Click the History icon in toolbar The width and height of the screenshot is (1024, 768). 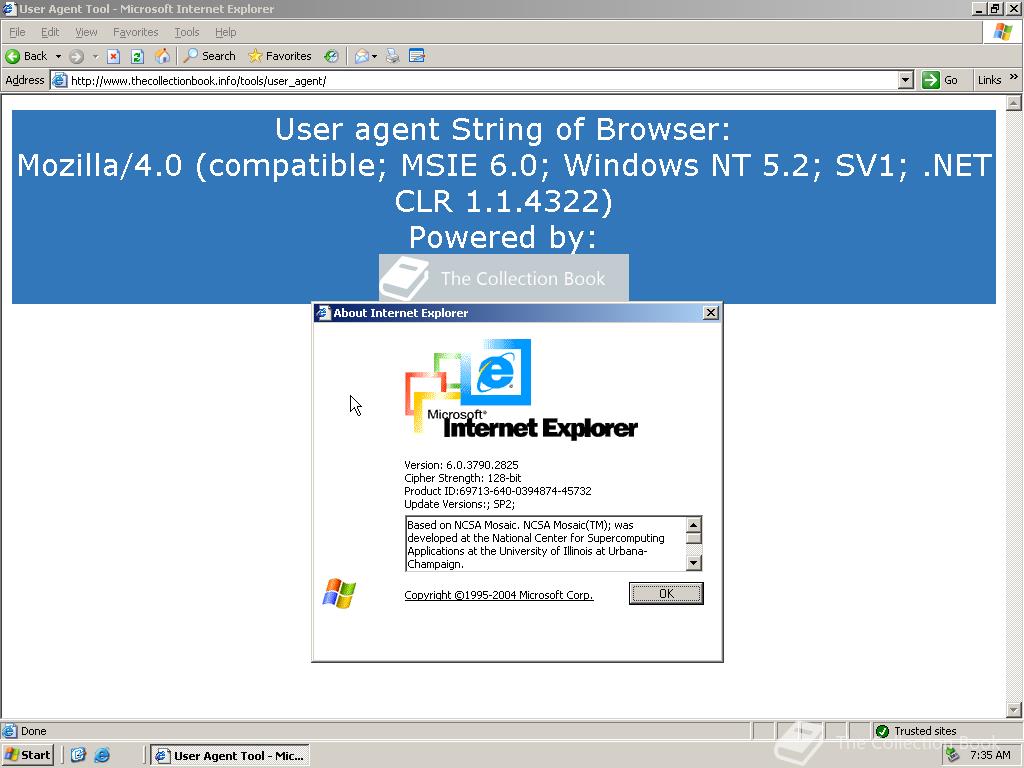[x=332, y=56]
